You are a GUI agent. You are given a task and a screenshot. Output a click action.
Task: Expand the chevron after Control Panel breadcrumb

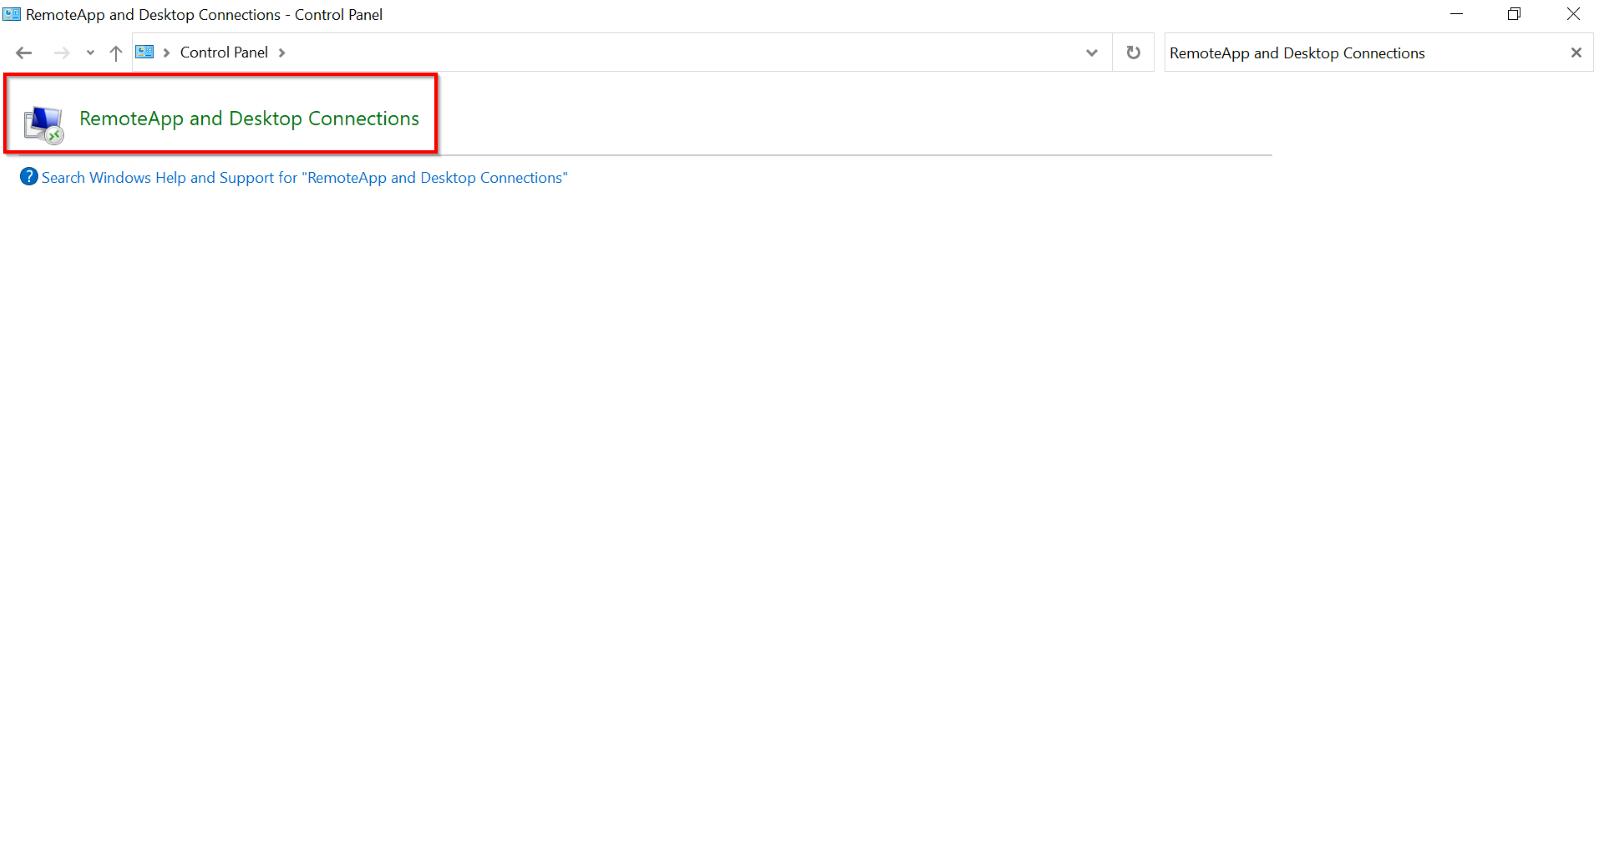pyautogui.click(x=282, y=53)
